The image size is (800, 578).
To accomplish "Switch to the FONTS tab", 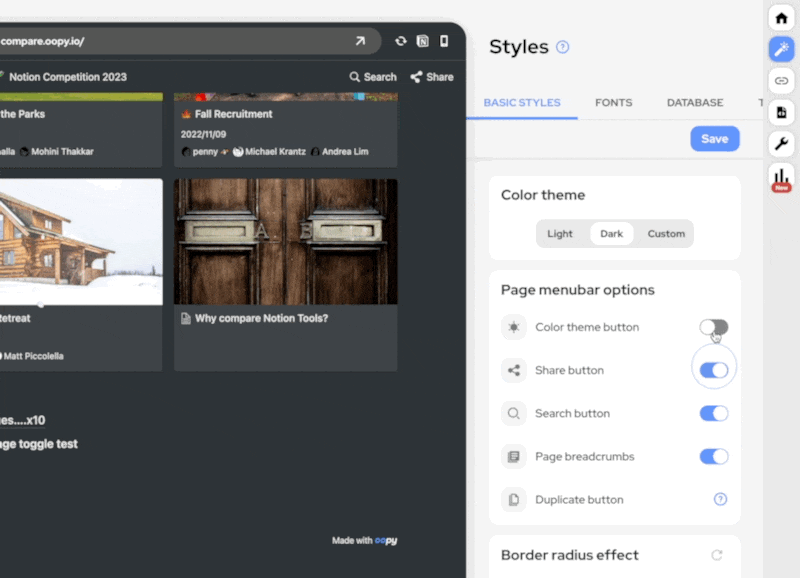I will [x=613, y=103].
